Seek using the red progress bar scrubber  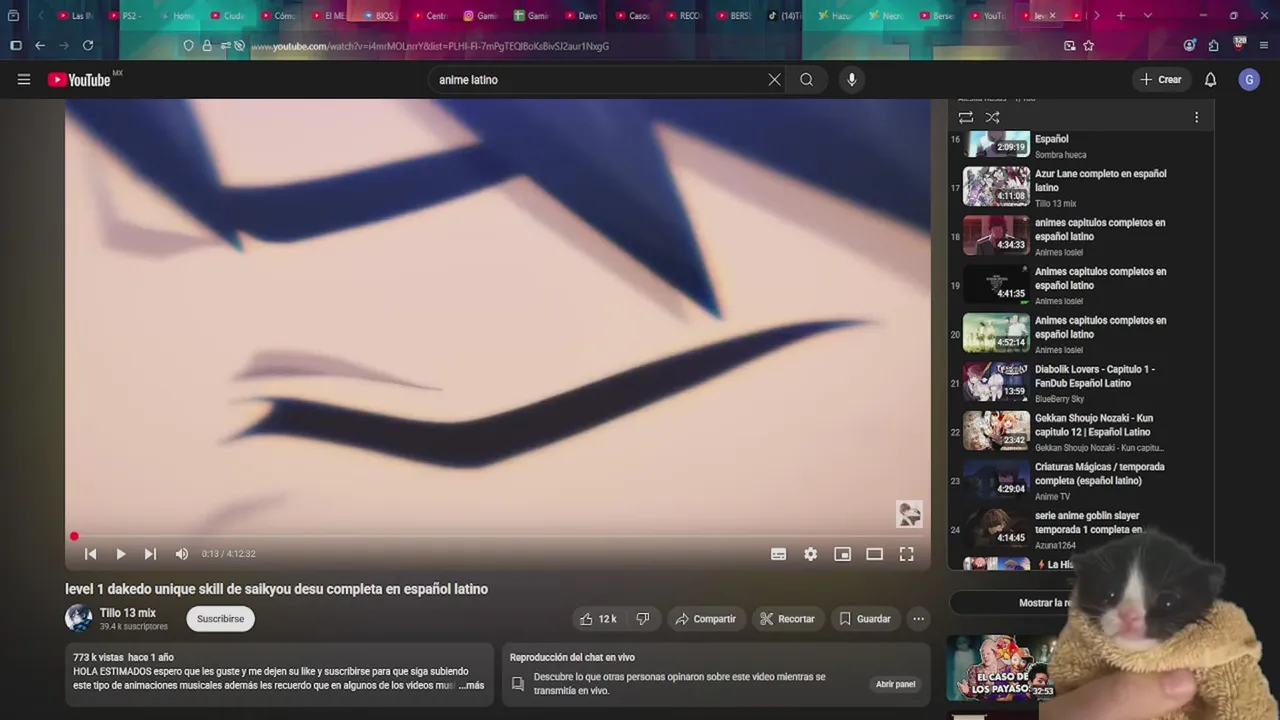pos(74,537)
